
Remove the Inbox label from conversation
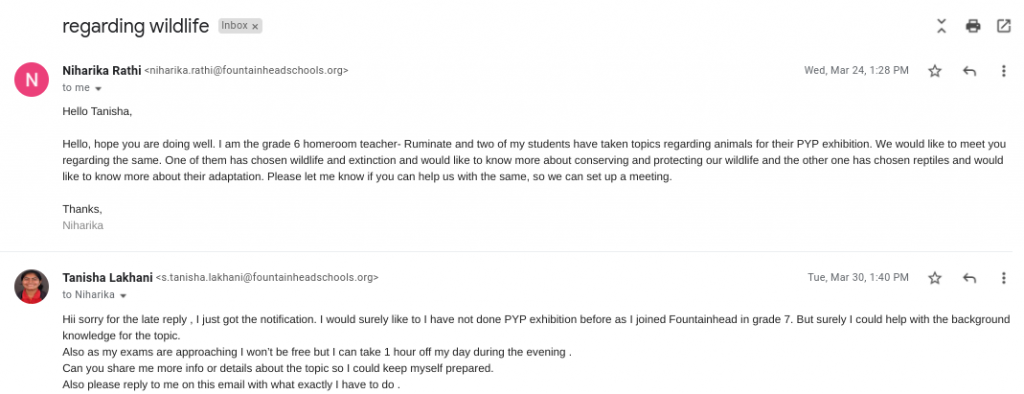click(x=255, y=27)
